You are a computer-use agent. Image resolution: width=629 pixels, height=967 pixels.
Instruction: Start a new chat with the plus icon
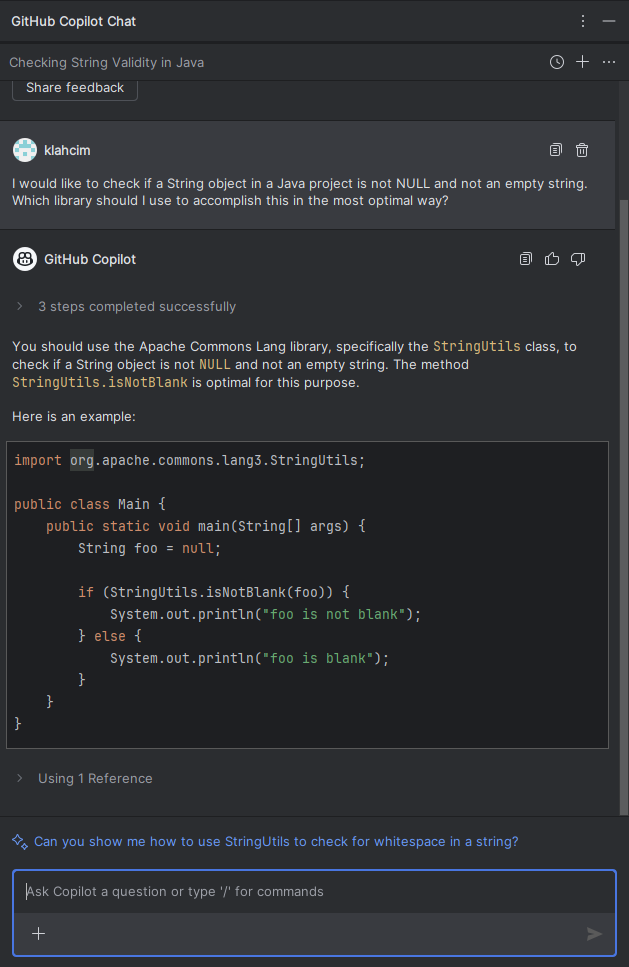[x=583, y=62]
